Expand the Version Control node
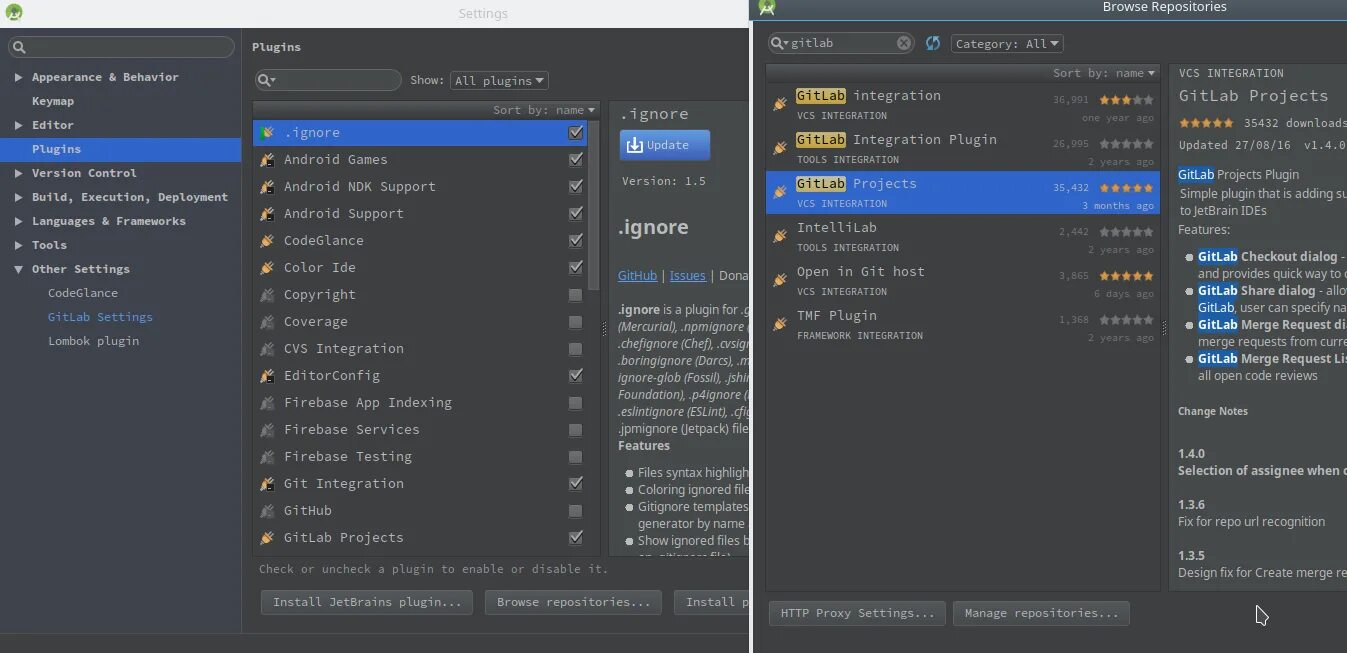1347x653 pixels. click(x=18, y=173)
